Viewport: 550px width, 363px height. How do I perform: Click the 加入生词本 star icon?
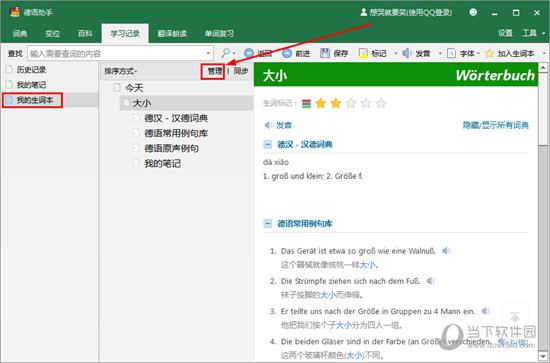tap(489, 53)
